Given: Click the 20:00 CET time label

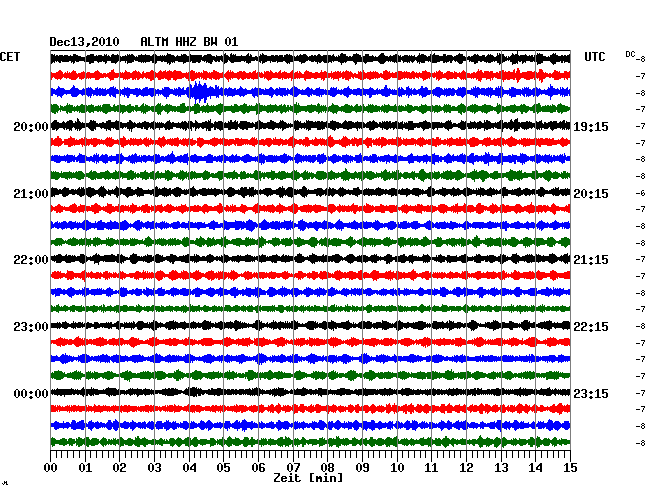Looking at the screenshot, I should (31, 127).
